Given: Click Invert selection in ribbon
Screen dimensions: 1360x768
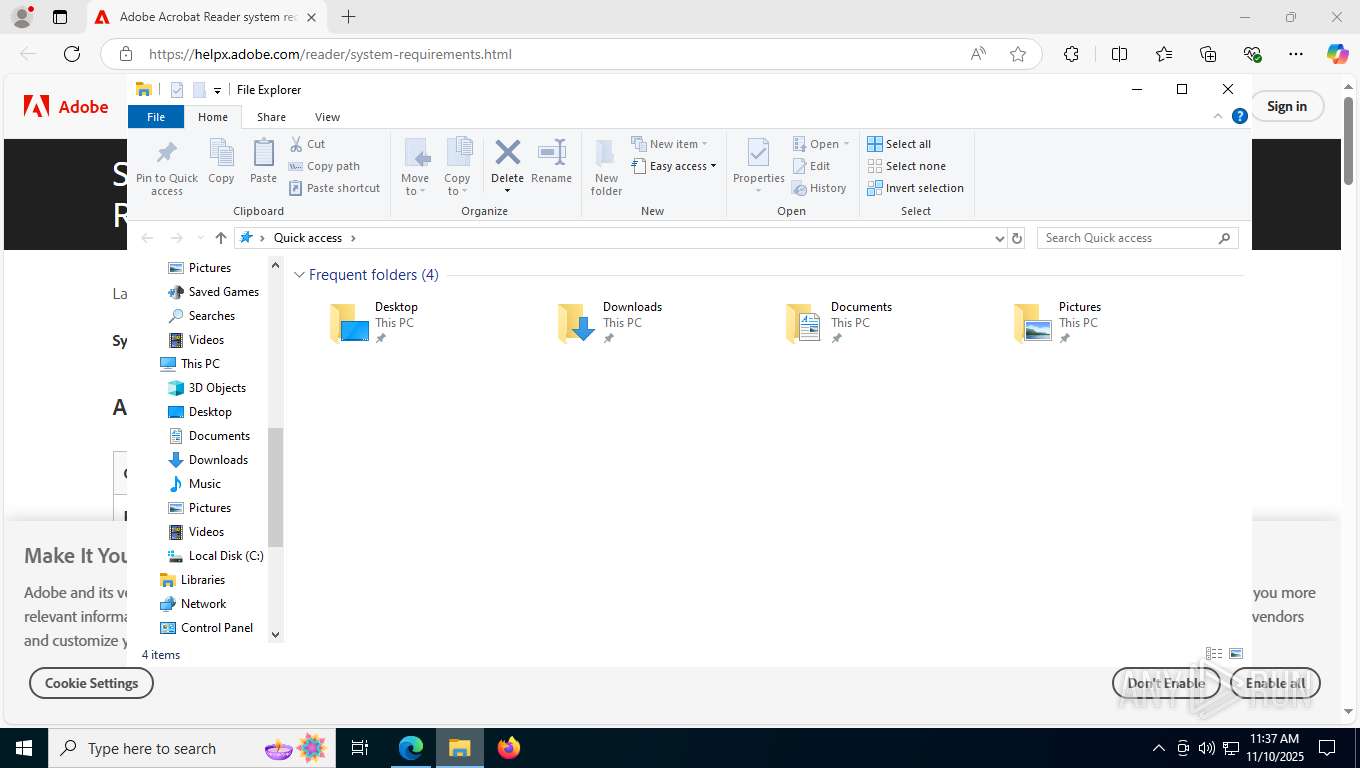Looking at the screenshot, I should tap(915, 188).
